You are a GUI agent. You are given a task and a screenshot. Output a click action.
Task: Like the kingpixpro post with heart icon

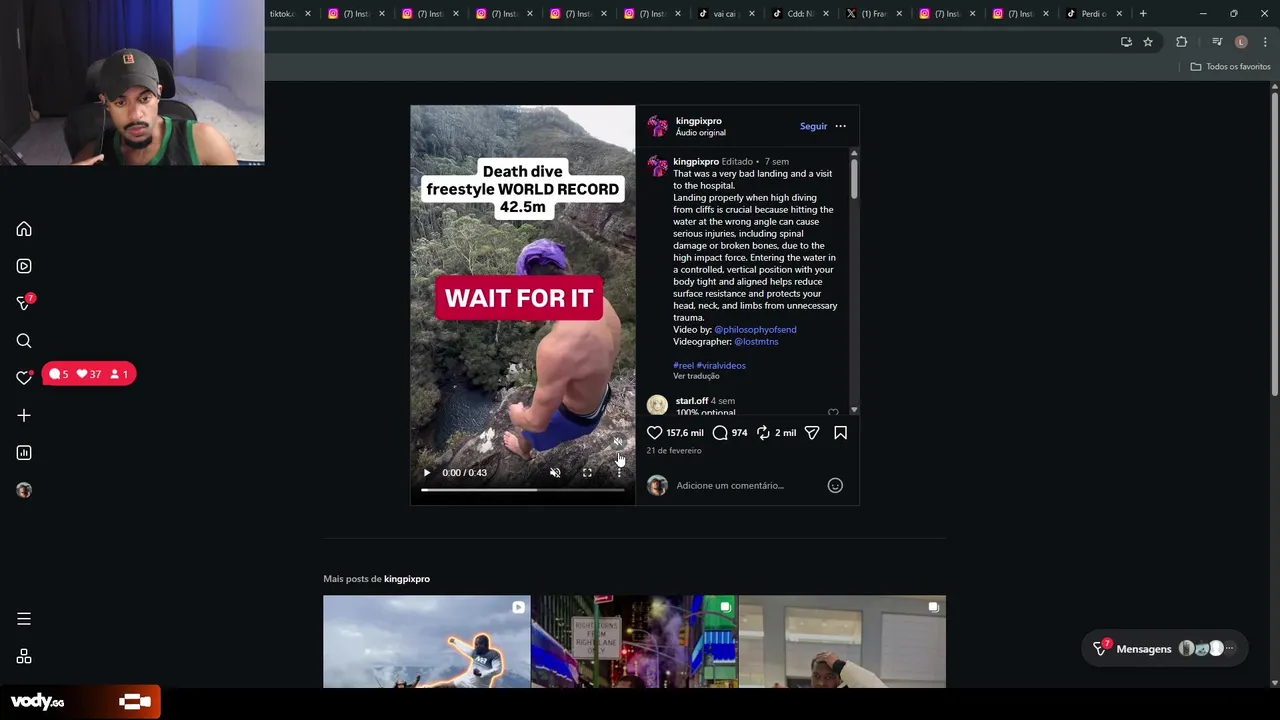point(654,433)
